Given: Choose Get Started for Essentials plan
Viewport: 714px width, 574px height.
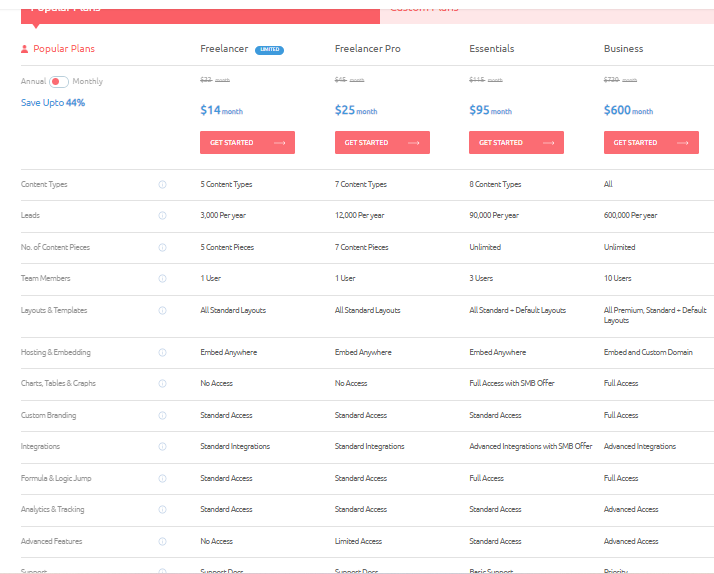Looking at the screenshot, I should tap(516, 143).
